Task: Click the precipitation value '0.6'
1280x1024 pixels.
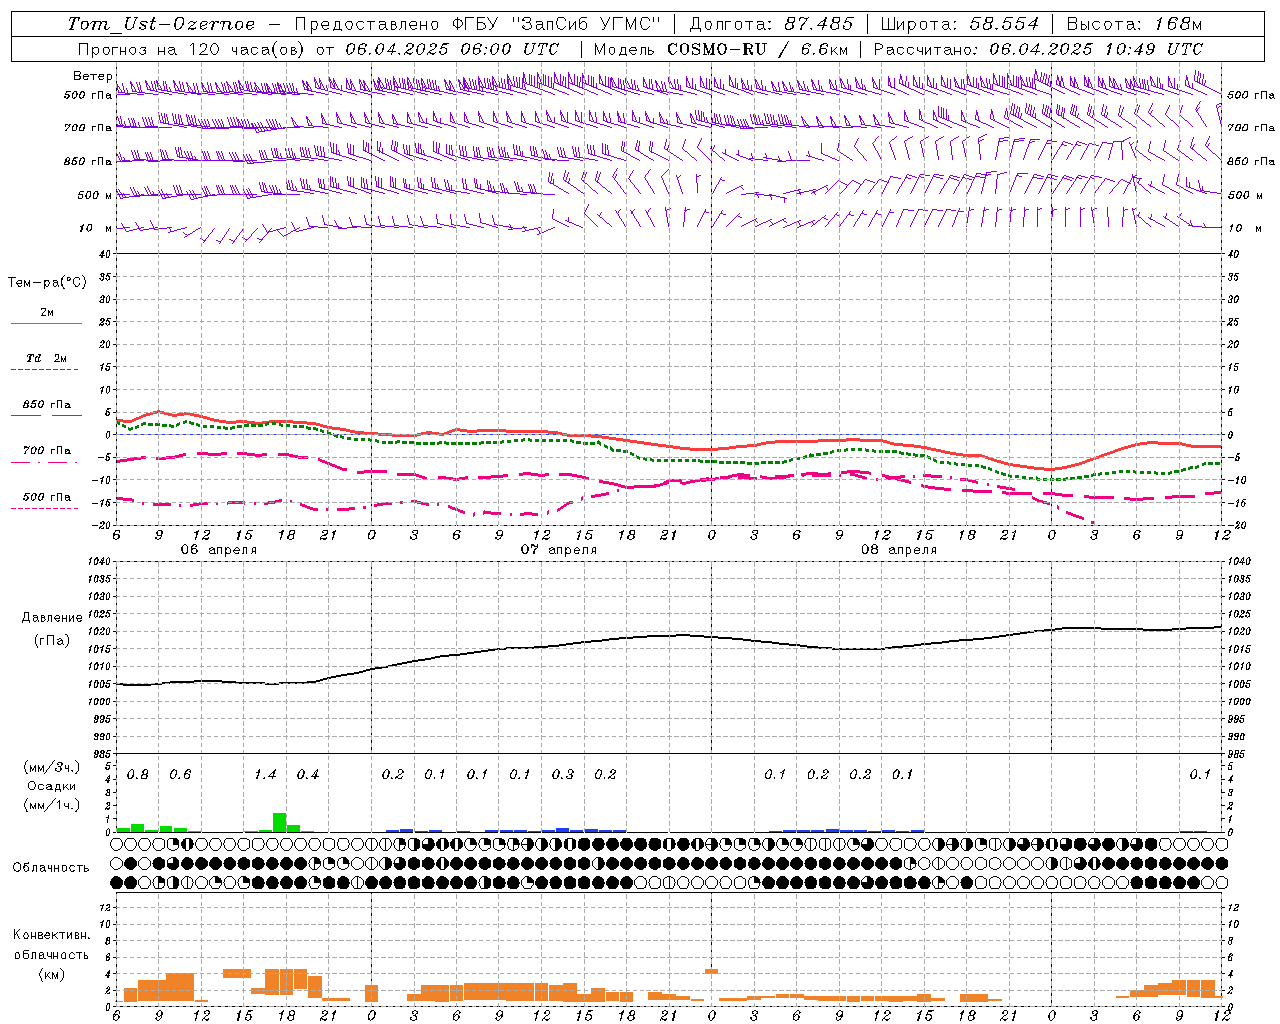Action: click(180, 774)
